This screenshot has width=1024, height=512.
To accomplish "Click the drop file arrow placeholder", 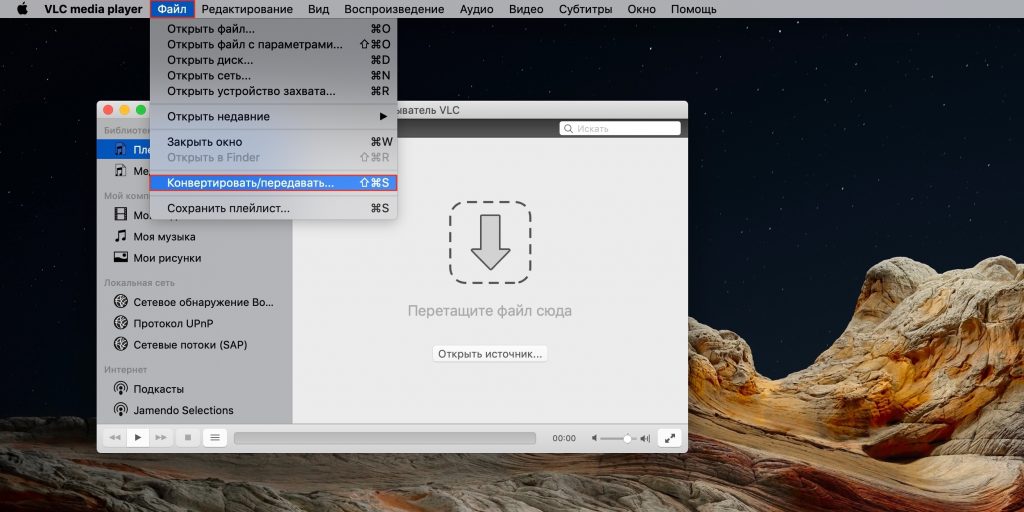I will [490, 242].
